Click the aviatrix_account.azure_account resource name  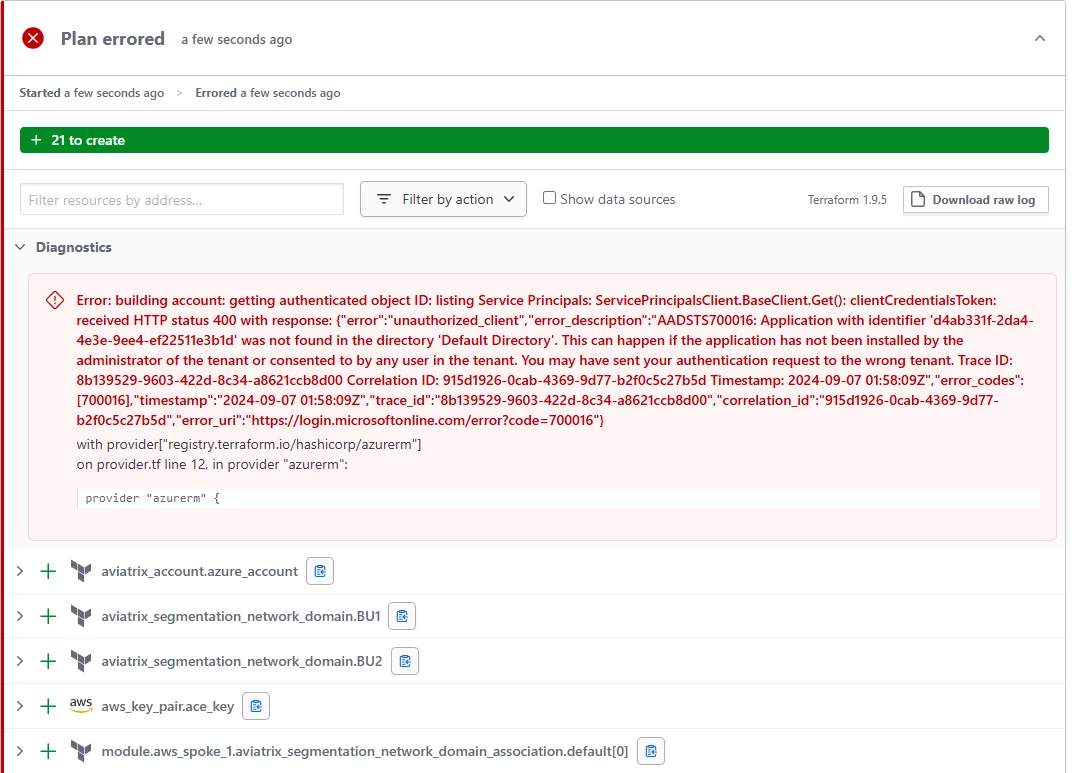200,571
